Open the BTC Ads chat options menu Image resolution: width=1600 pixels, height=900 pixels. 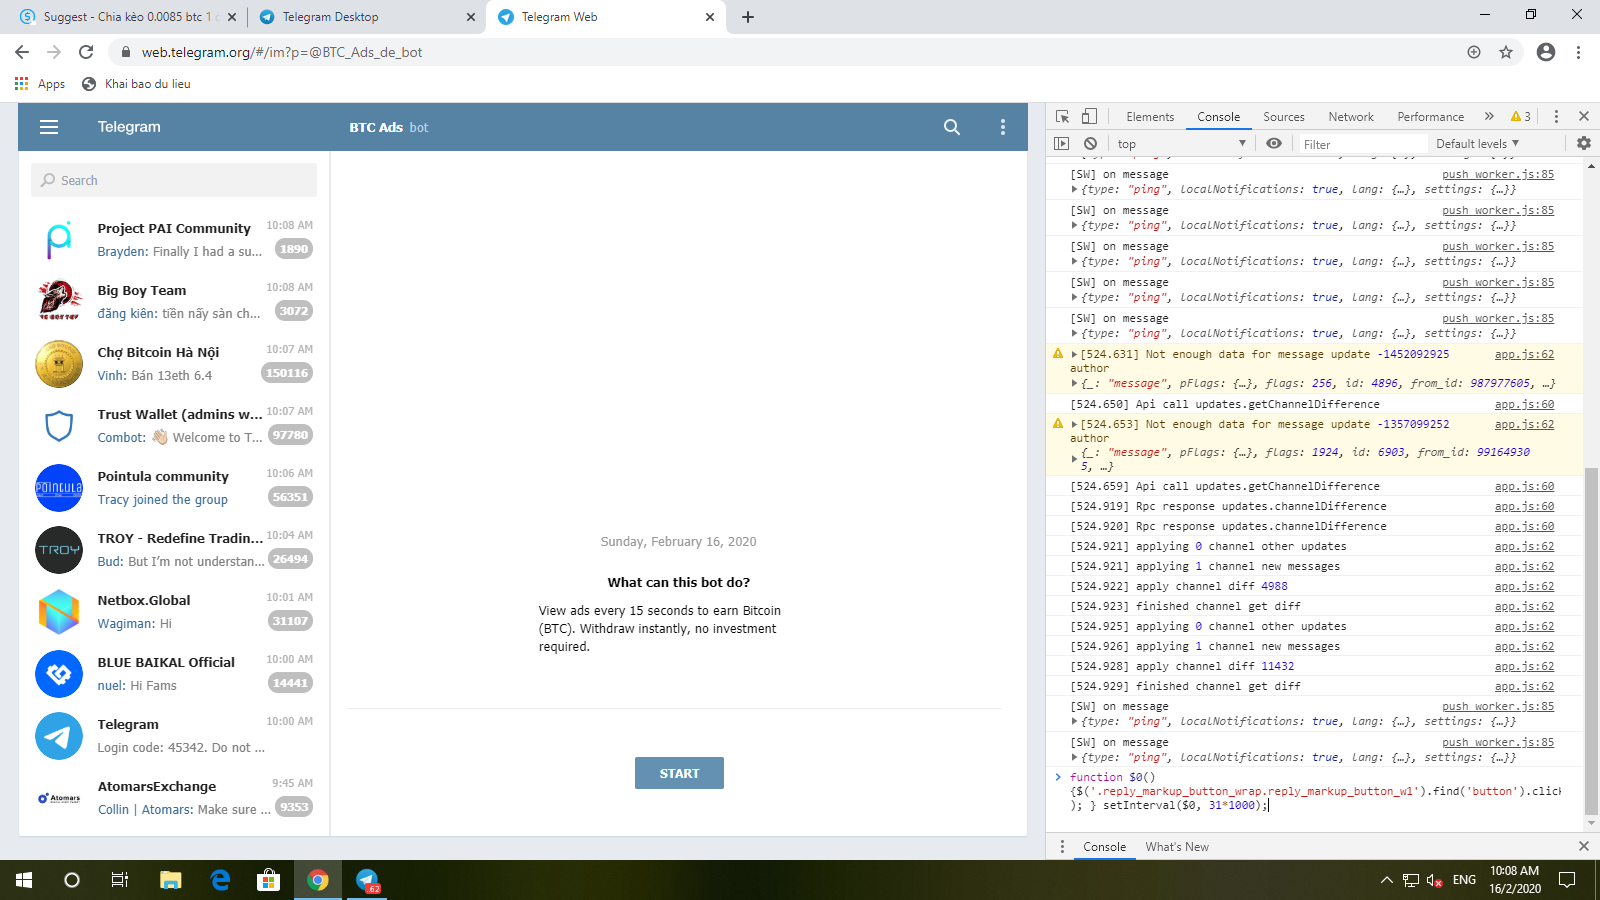pos(1003,127)
